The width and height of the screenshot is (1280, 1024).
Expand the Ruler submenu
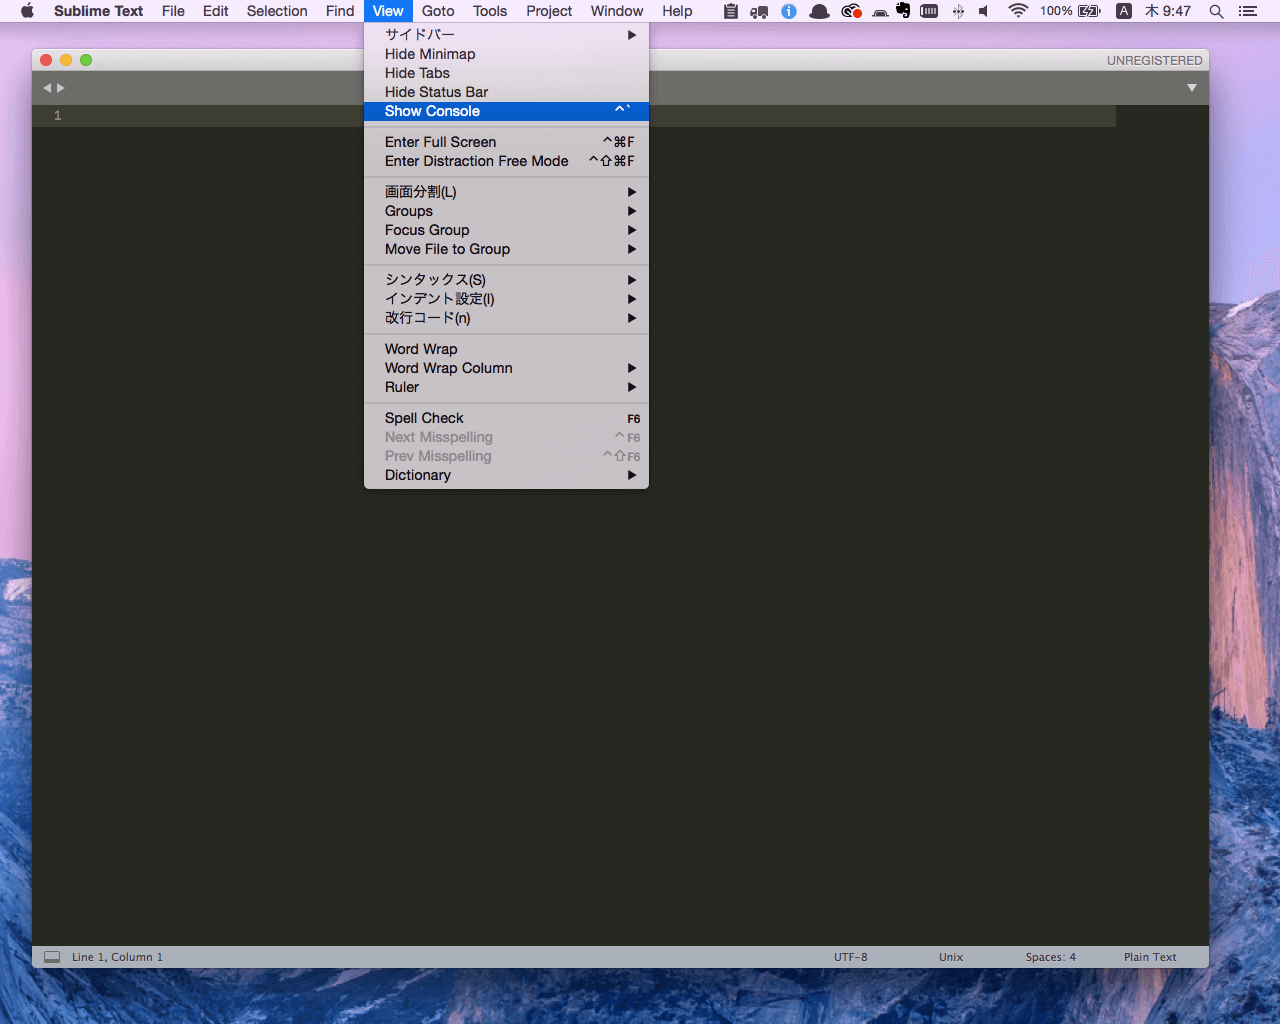(506, 387)
